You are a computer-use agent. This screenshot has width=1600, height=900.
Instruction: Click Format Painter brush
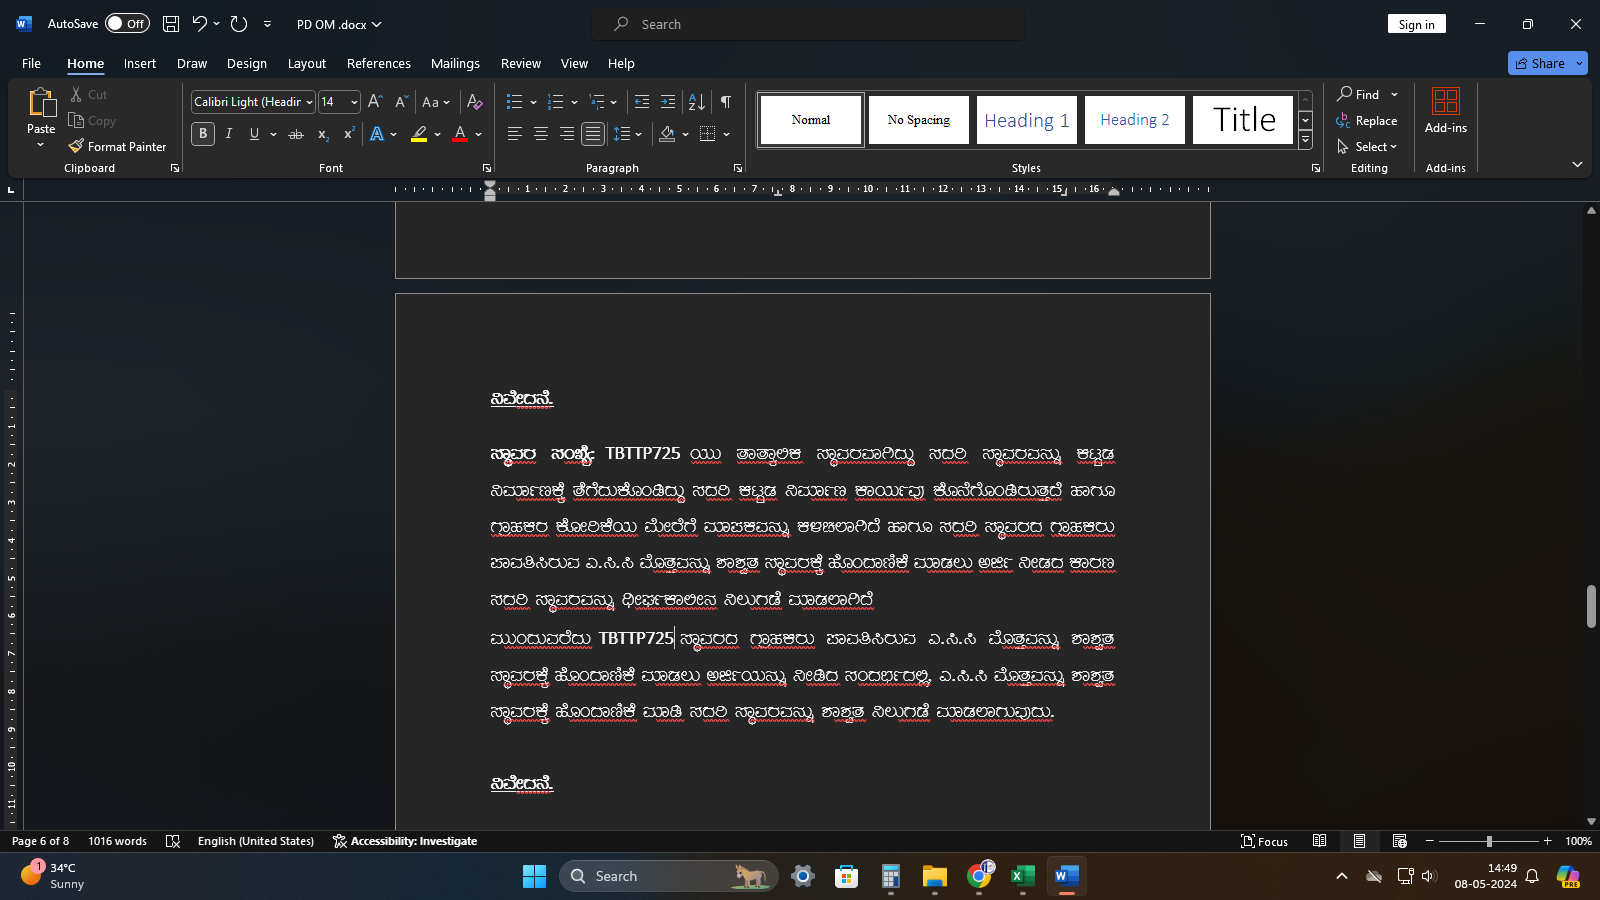(x=117, y=146)
